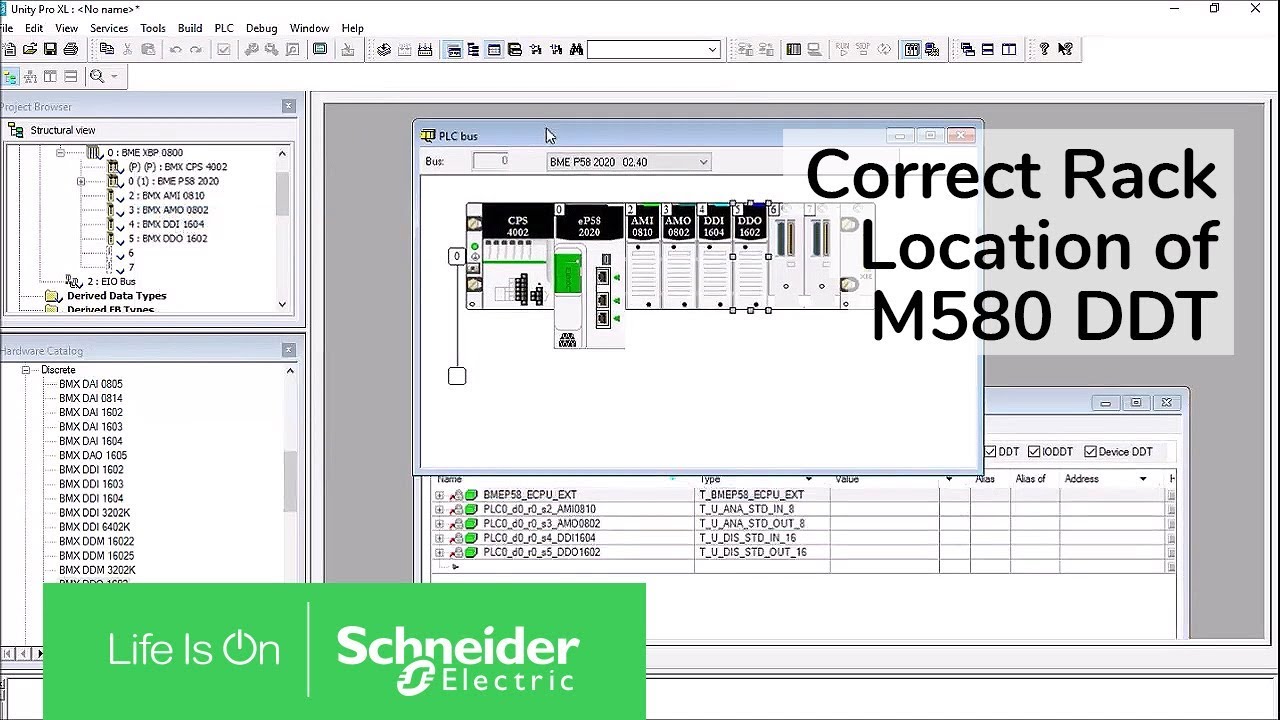Viewport: 1280px width, 720px height.
Task: Open the search combo box in toolbar
Action: [x=654, y=49]
